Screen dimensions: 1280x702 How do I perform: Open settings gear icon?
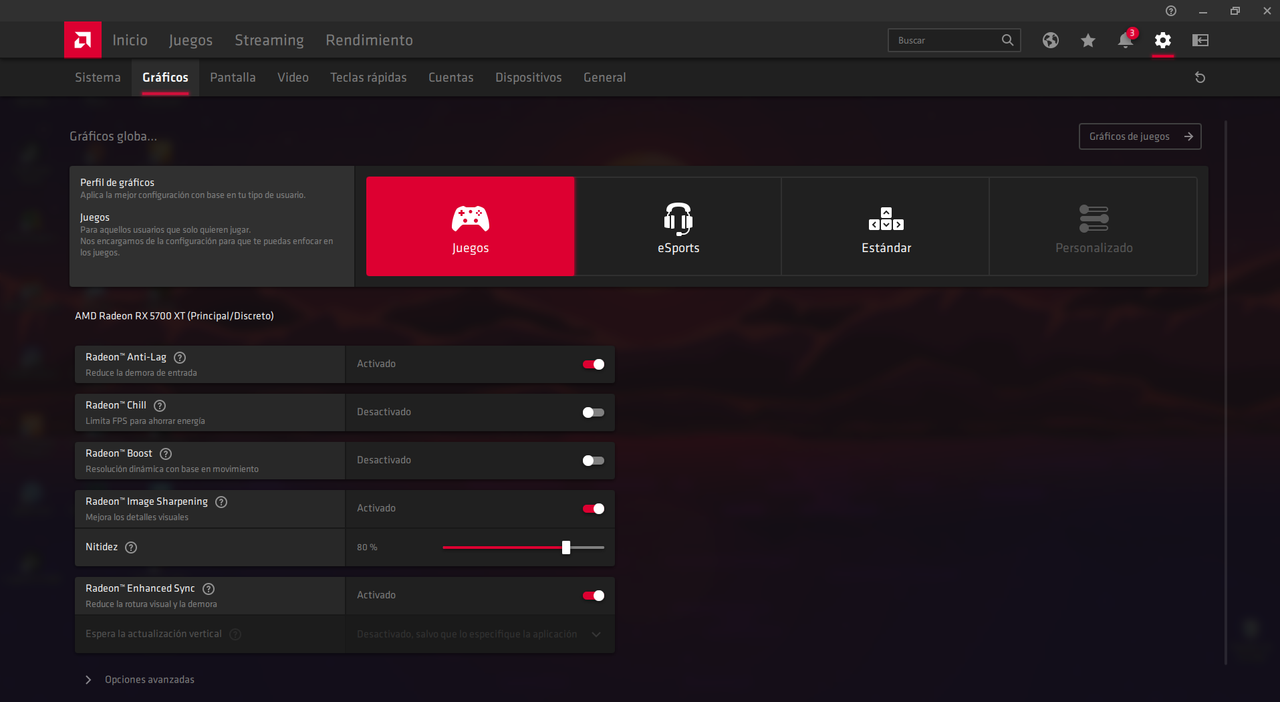1162,40
